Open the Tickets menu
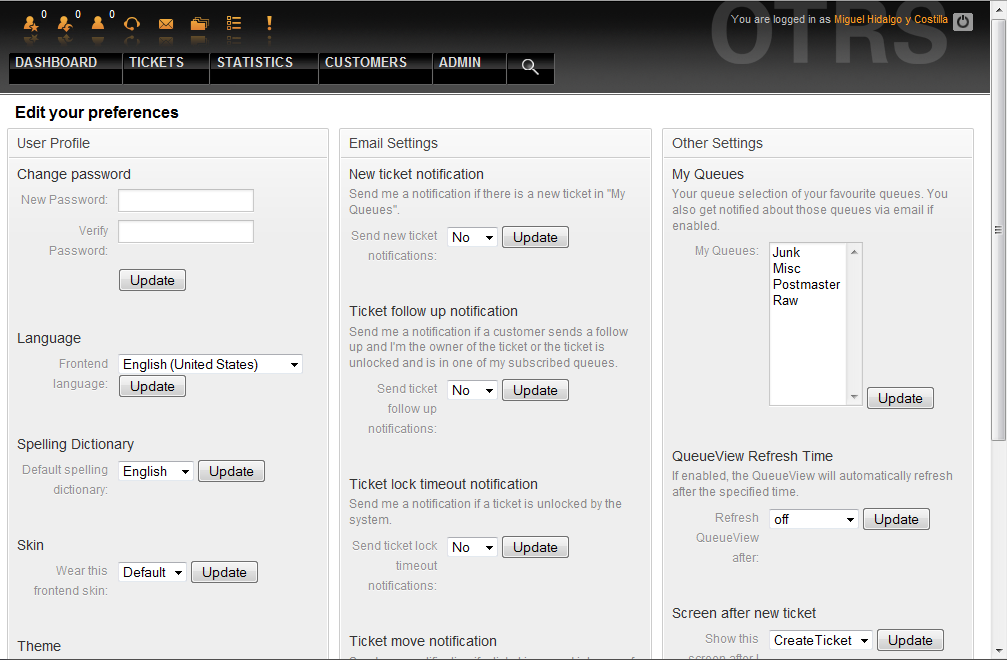The width and height of the screenshot is (1007, 660). [x=156, y=62]
